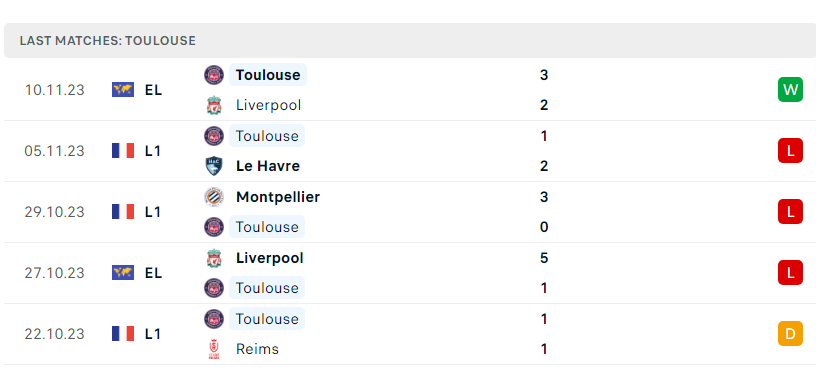
Task: Click the Le Havre club crest
Action: [x=214, y=166]
